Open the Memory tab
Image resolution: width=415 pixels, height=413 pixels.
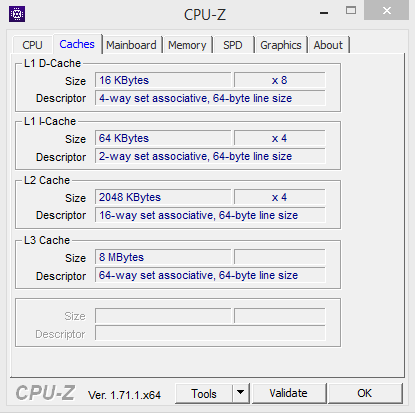(187, 45)
